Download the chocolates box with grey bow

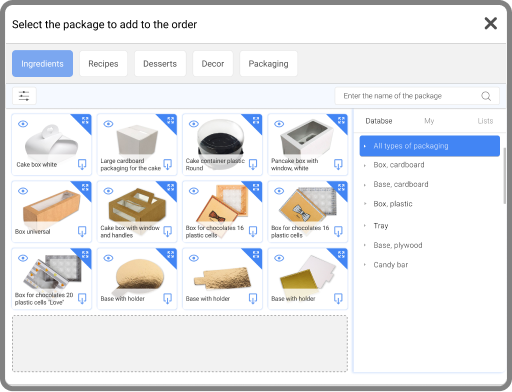[x=338, y=231]
